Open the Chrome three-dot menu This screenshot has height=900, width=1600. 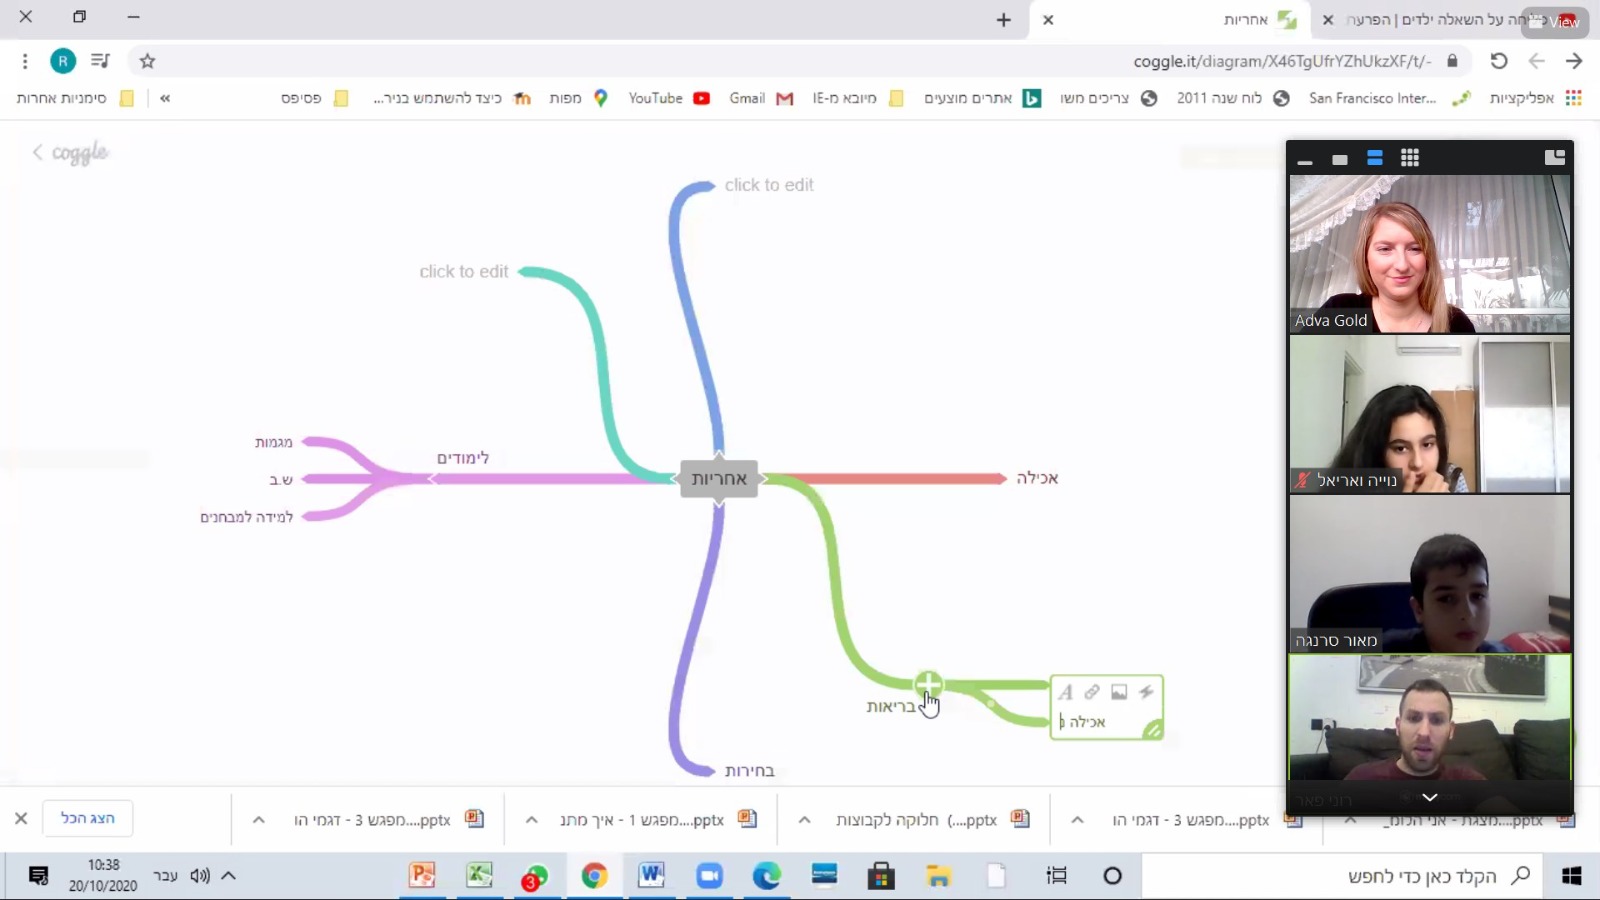(25, 61)
